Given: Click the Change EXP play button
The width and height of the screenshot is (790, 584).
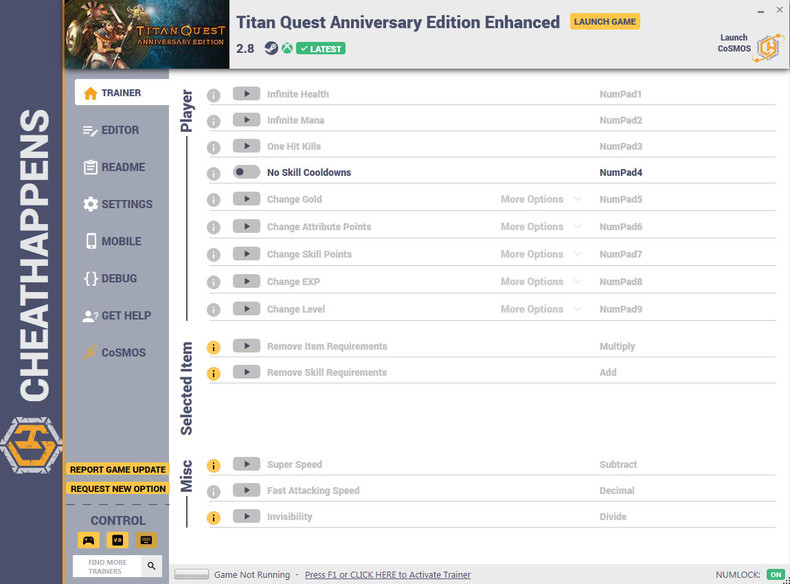Looking at the screenshot, I should pos(246,281).
